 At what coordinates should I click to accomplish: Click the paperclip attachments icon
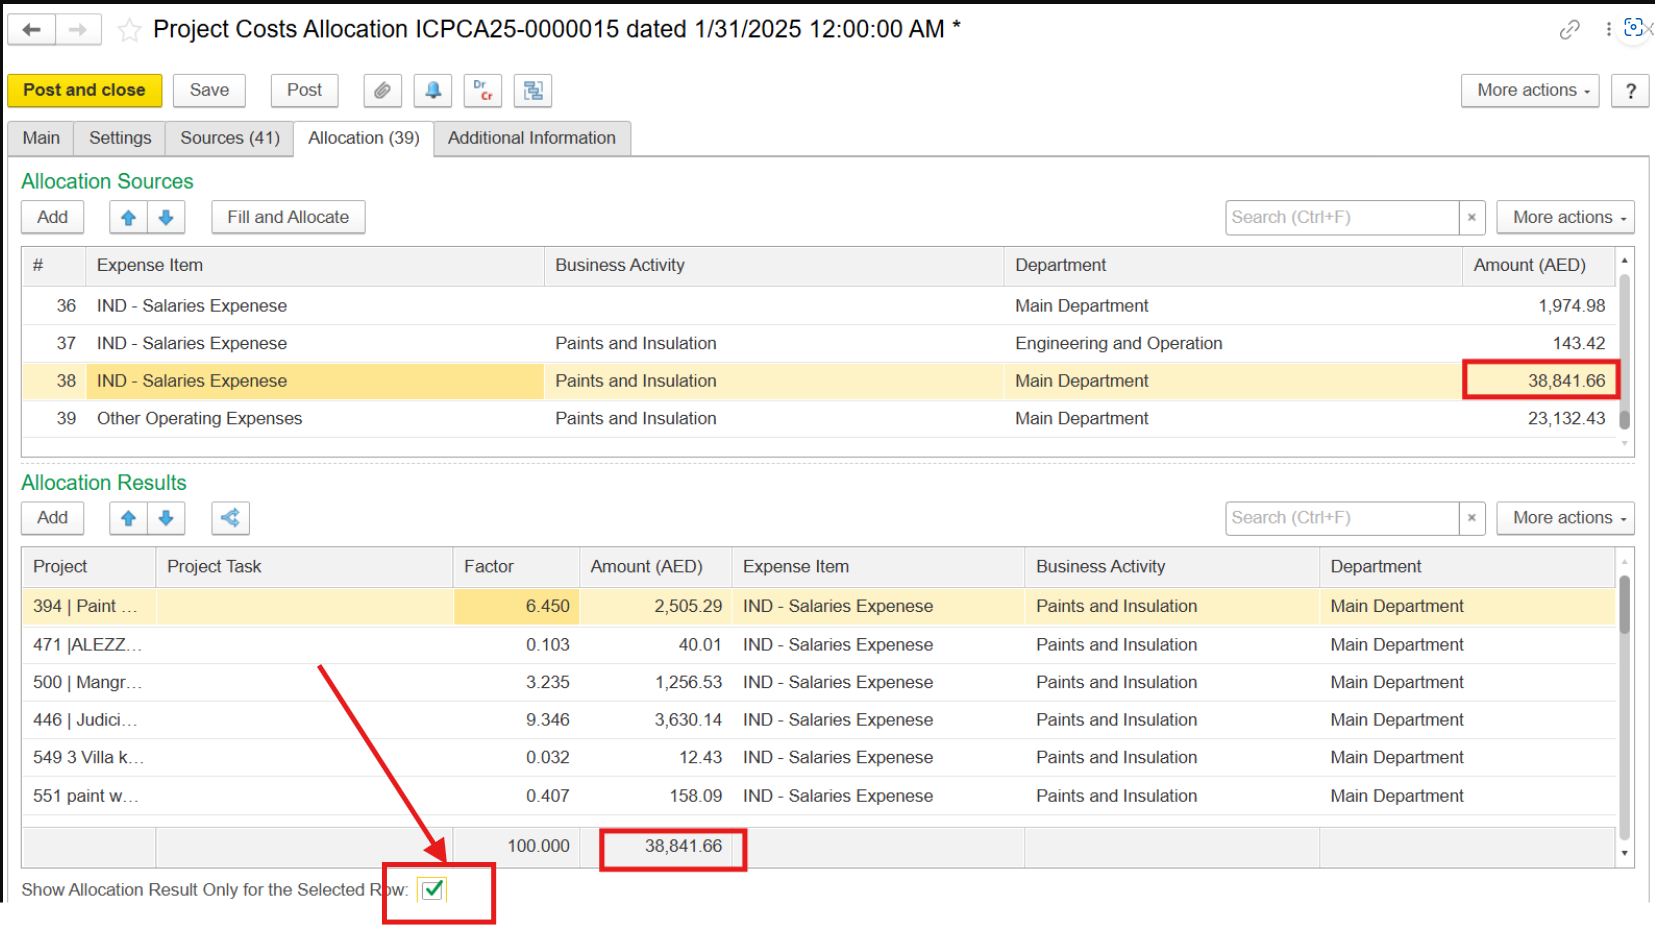(382, 91)
